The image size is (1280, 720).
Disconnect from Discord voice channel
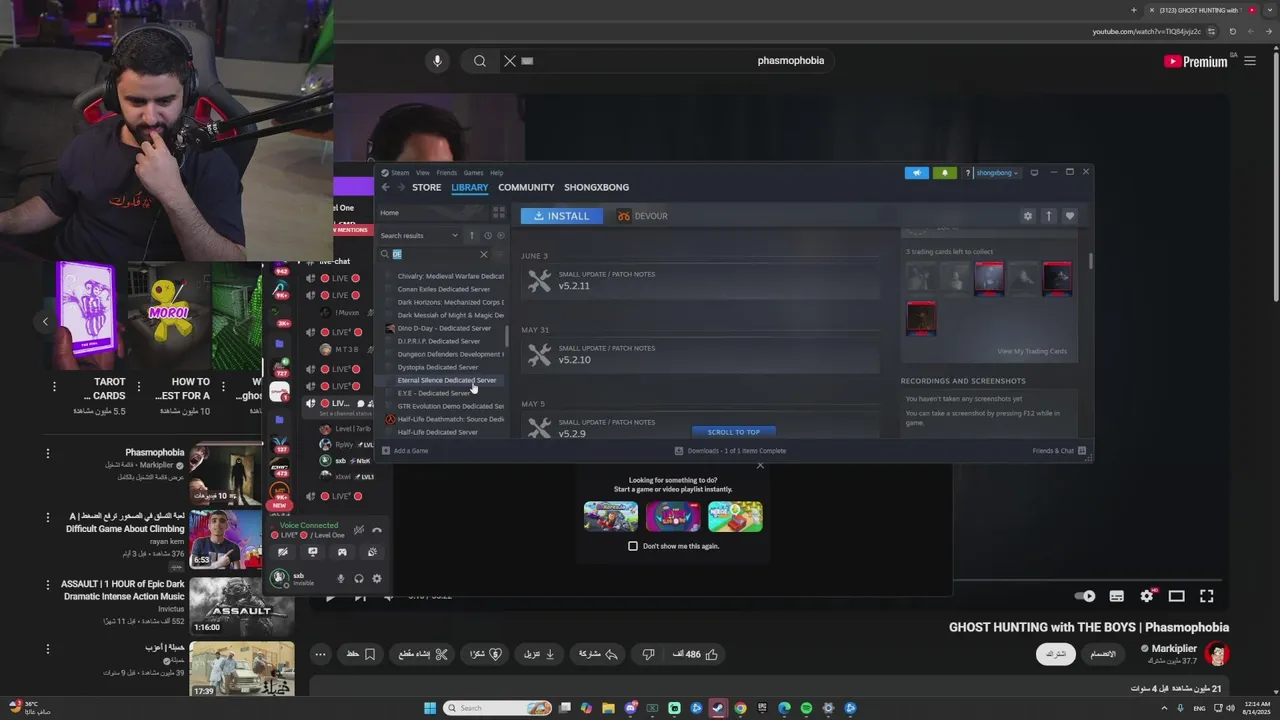tap(377, 530)
